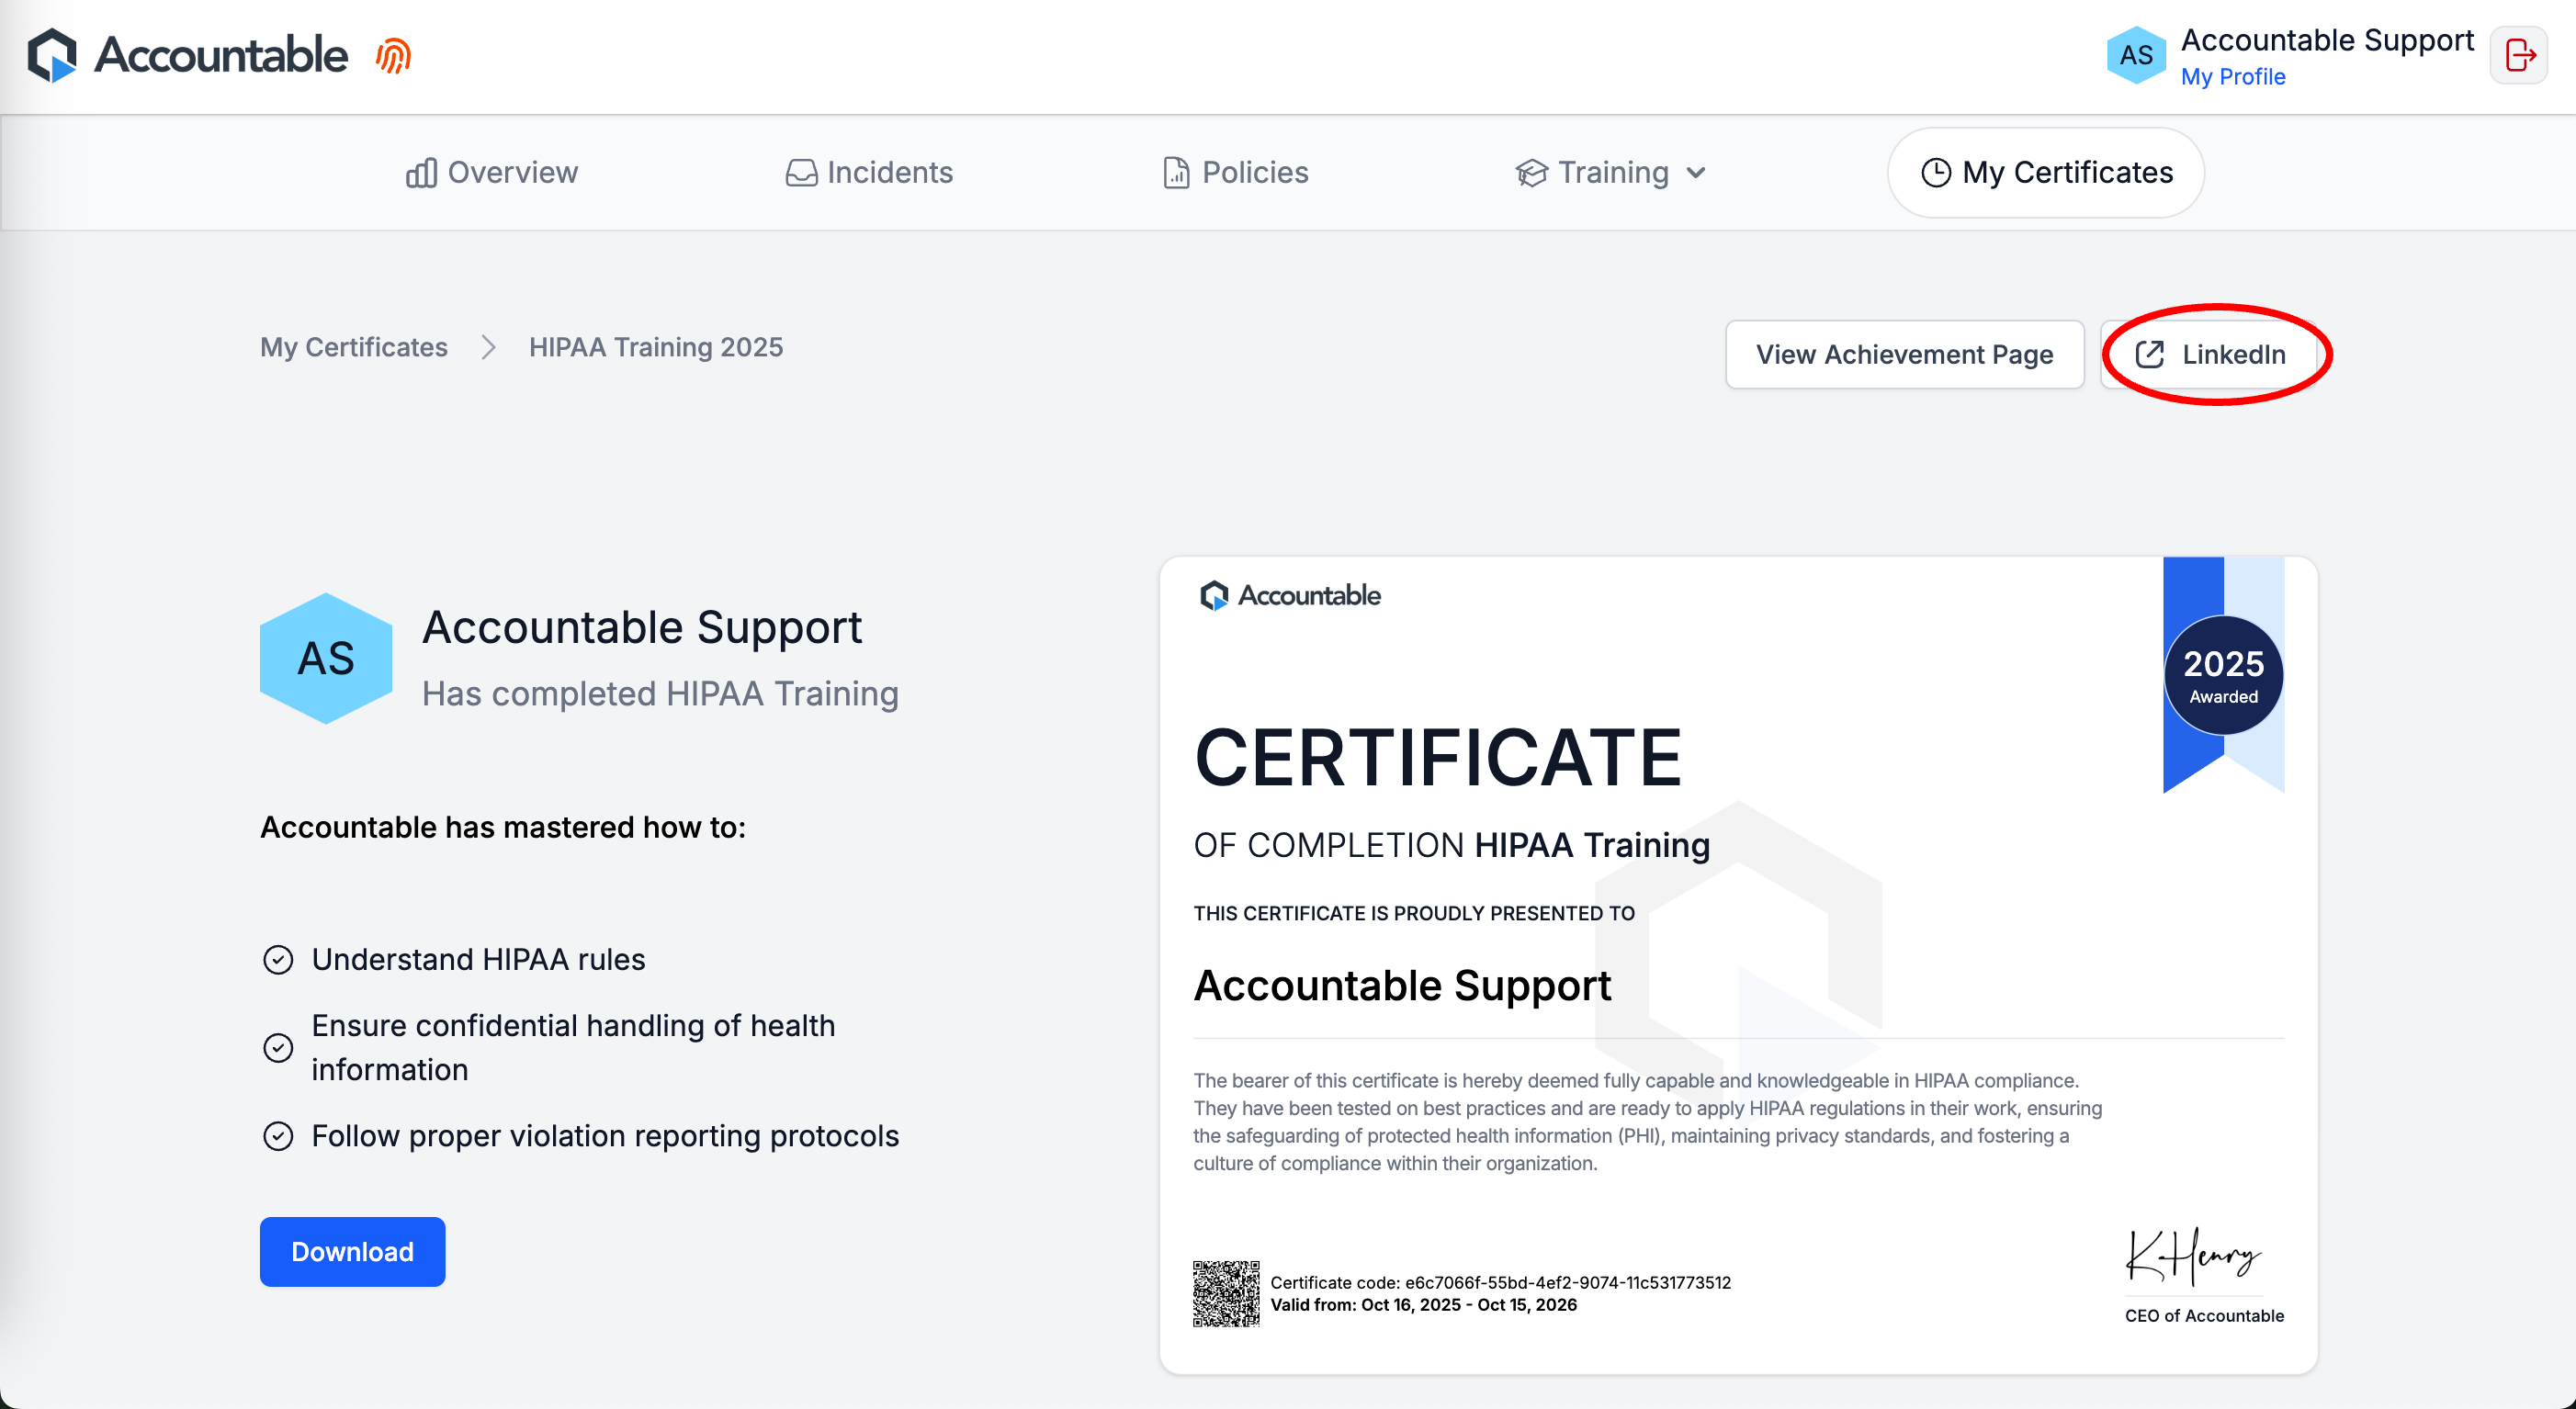This screenshot has width=2576, height=1409.
Task: Click the Training dropdown arrow
Action: pos(1696,173)
